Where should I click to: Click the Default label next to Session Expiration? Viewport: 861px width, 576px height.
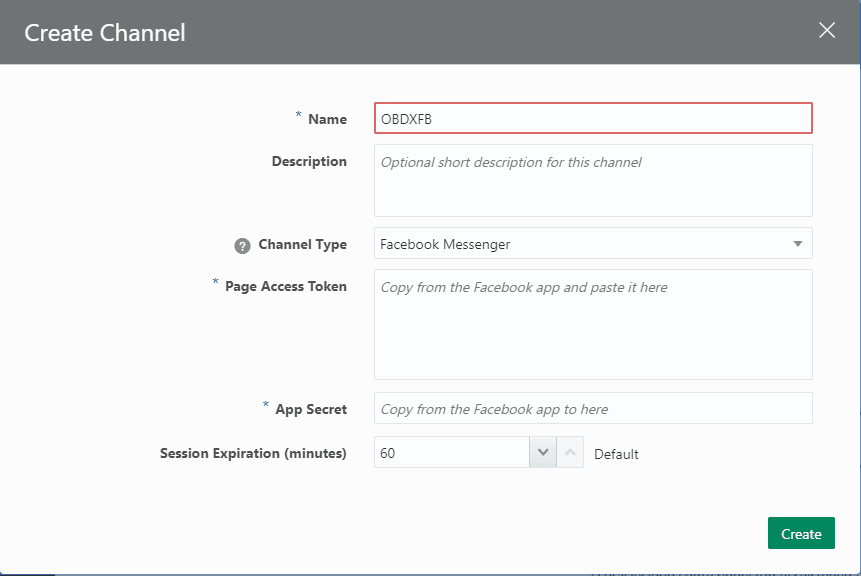(616, 453)
